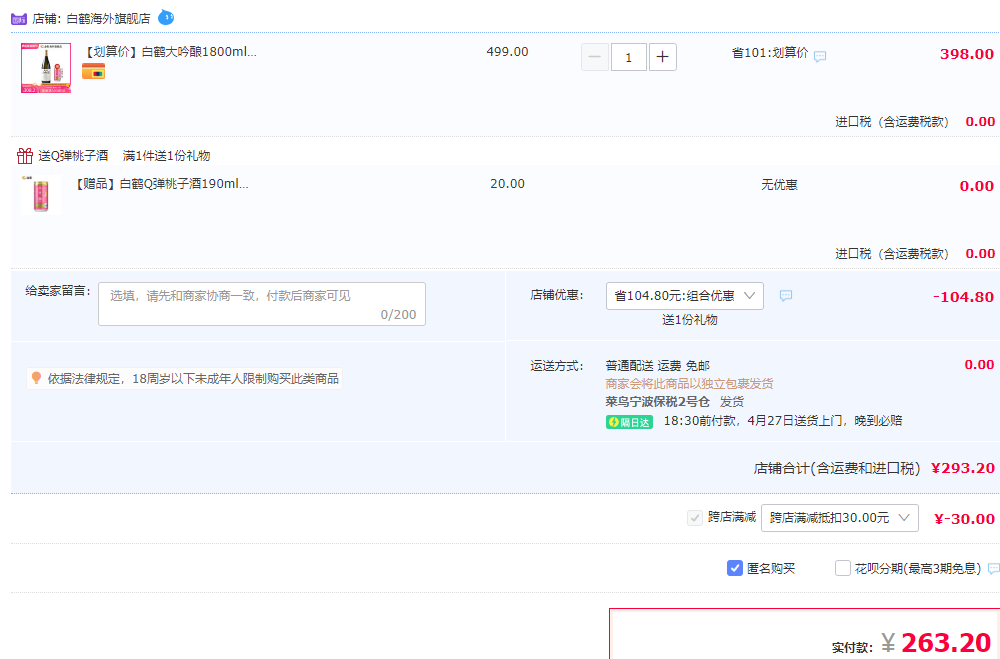Image resolution: width=1000 pixels, height=659 pixels.
Task: Click the orange card icon under product title
Action: click(x=94, y=71)
